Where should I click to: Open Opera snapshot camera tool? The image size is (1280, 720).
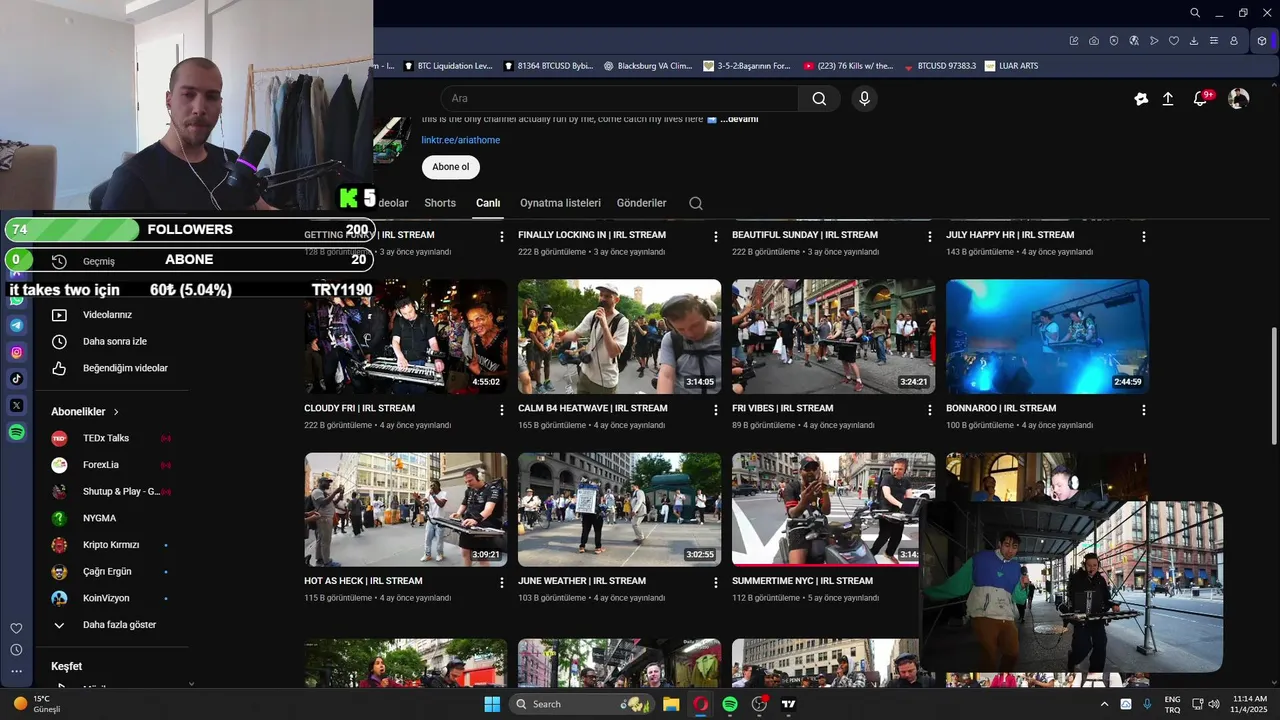coord(1094,41)
